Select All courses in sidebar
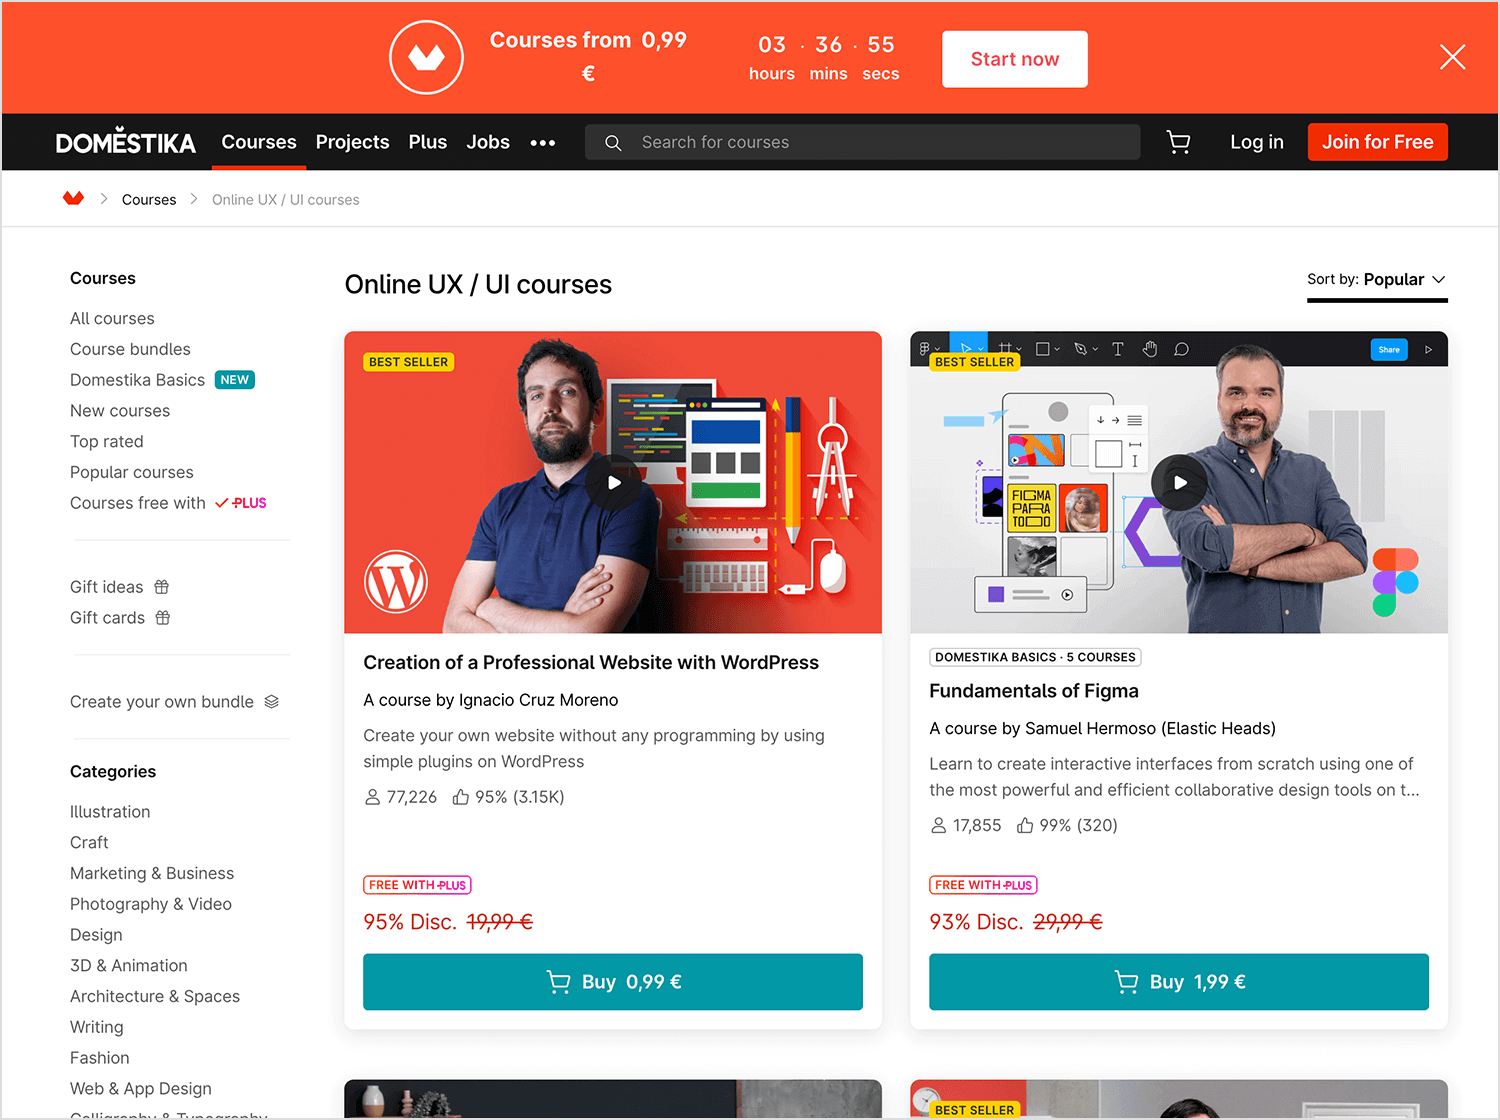The image size is (1500, 1120). click(112, 318)
